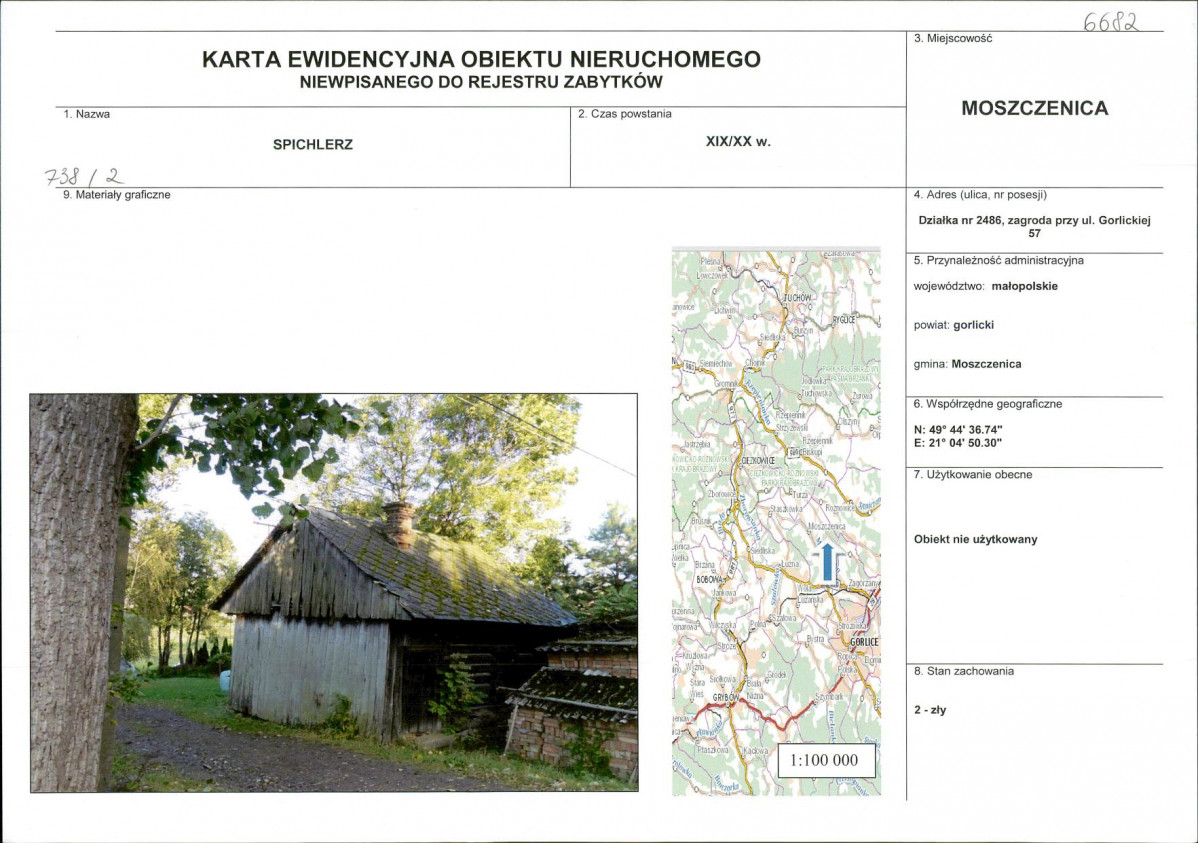1198x843 pixels.
Task: Click the title KARTA EWIDENCYJNA OBIEKTU NIERUCHOMEGO
Action: [481, 59]
